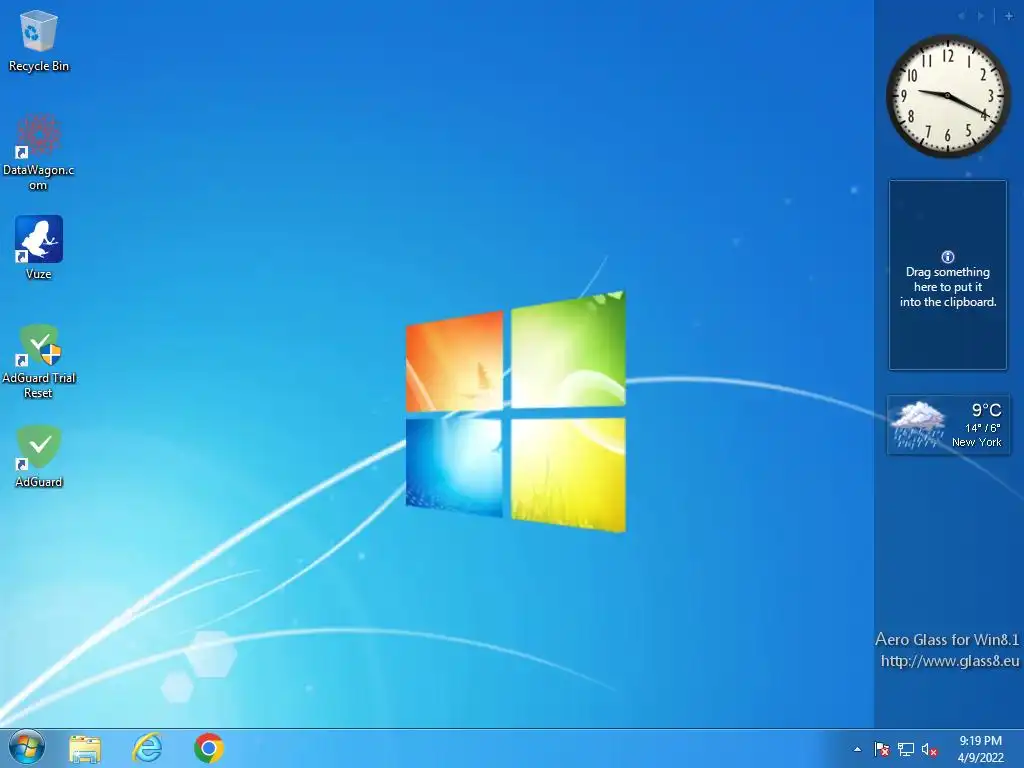This screenshot has height=768, width=1024.
Task: Open the taskbar clock showing 9:19 PM
Action: coord(980,741)
